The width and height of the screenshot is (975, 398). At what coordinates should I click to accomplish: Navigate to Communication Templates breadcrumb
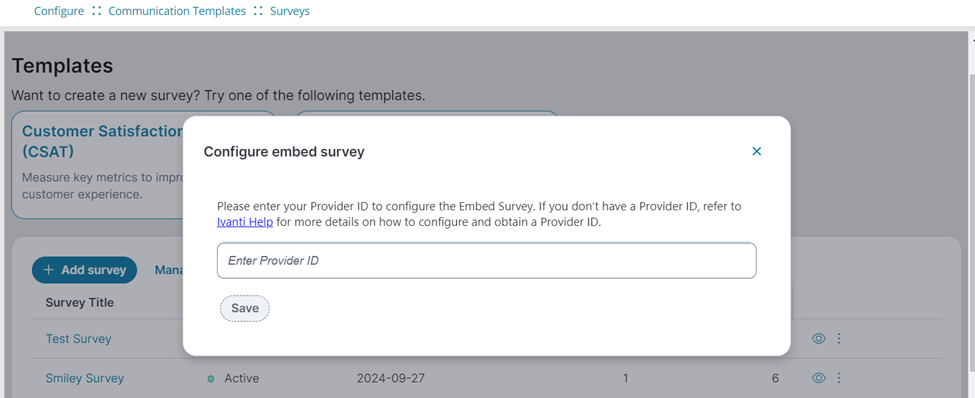click(177, 11)
